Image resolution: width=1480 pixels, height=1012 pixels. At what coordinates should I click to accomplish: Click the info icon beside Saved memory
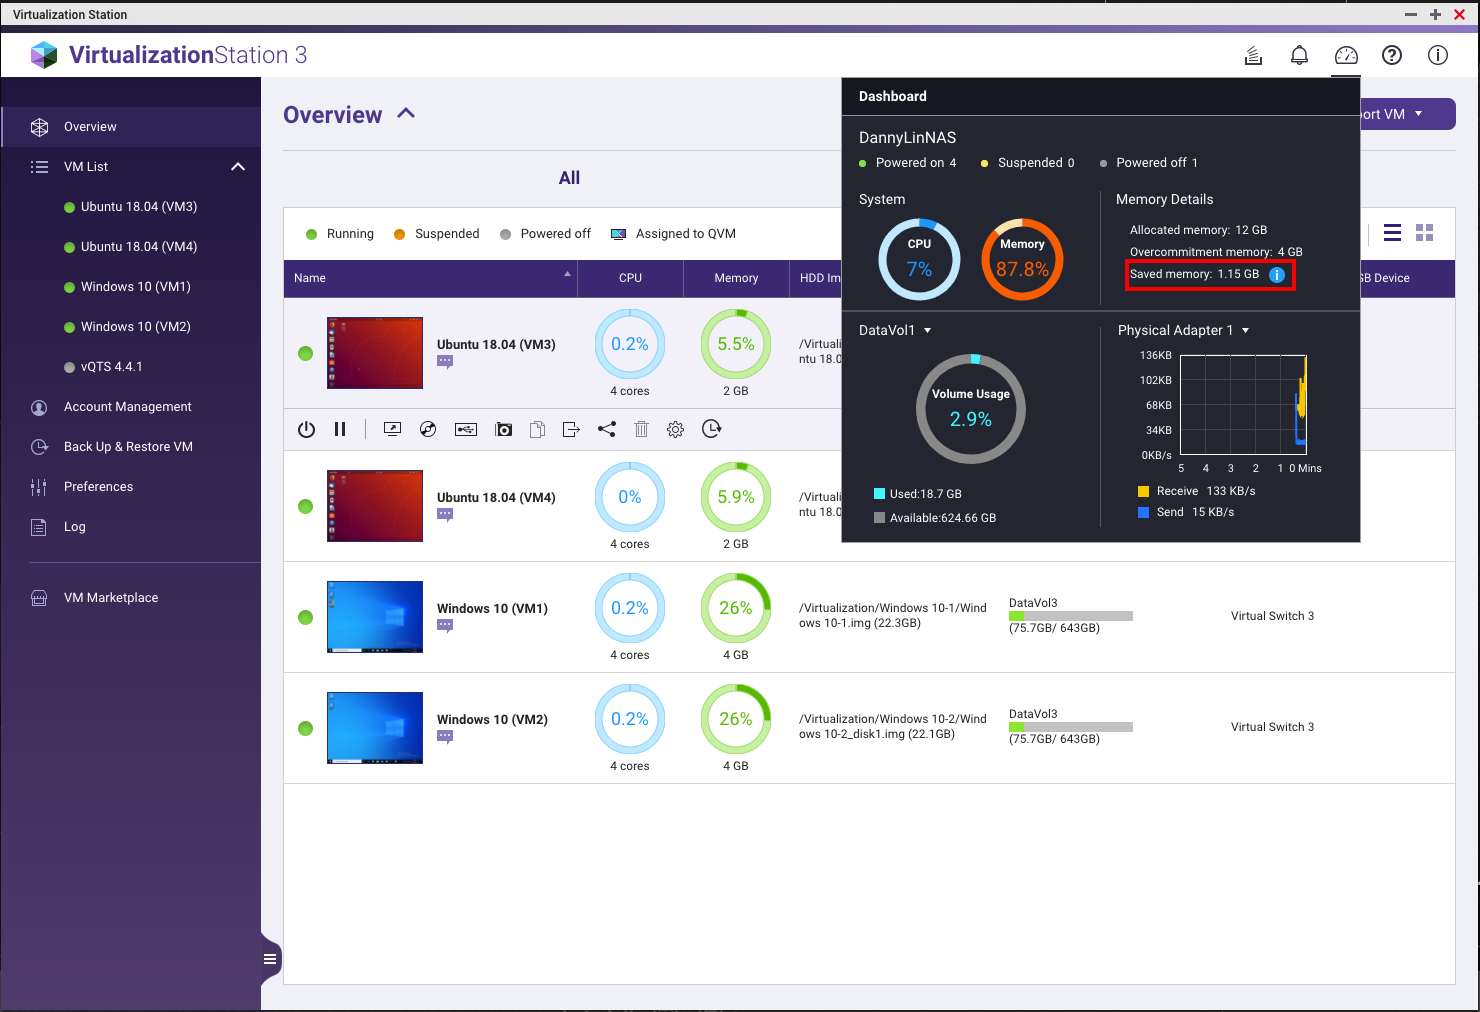pos(1277,275)
